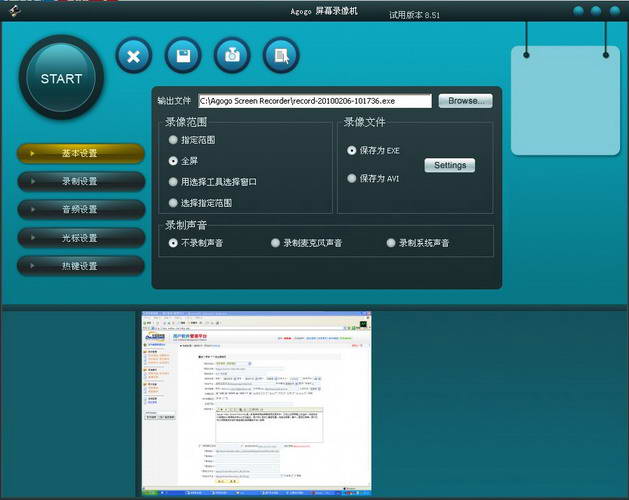
Task: Click the X cancel icon button
Action: pos(134,56)
